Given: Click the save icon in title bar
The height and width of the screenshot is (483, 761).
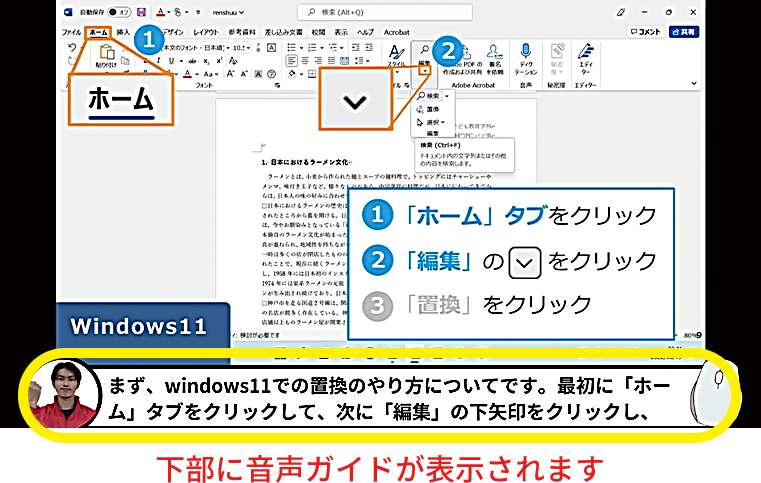Looking at the screenshot, I should 141,12.
